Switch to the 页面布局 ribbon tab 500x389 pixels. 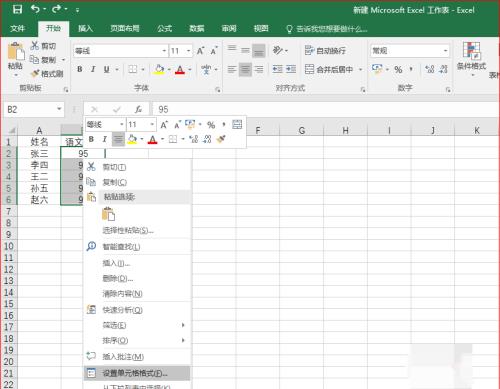125,29
